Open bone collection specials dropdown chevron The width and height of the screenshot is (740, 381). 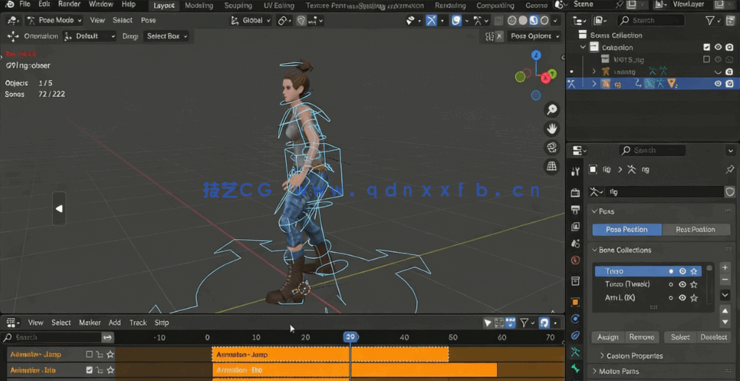click(725, 295)
